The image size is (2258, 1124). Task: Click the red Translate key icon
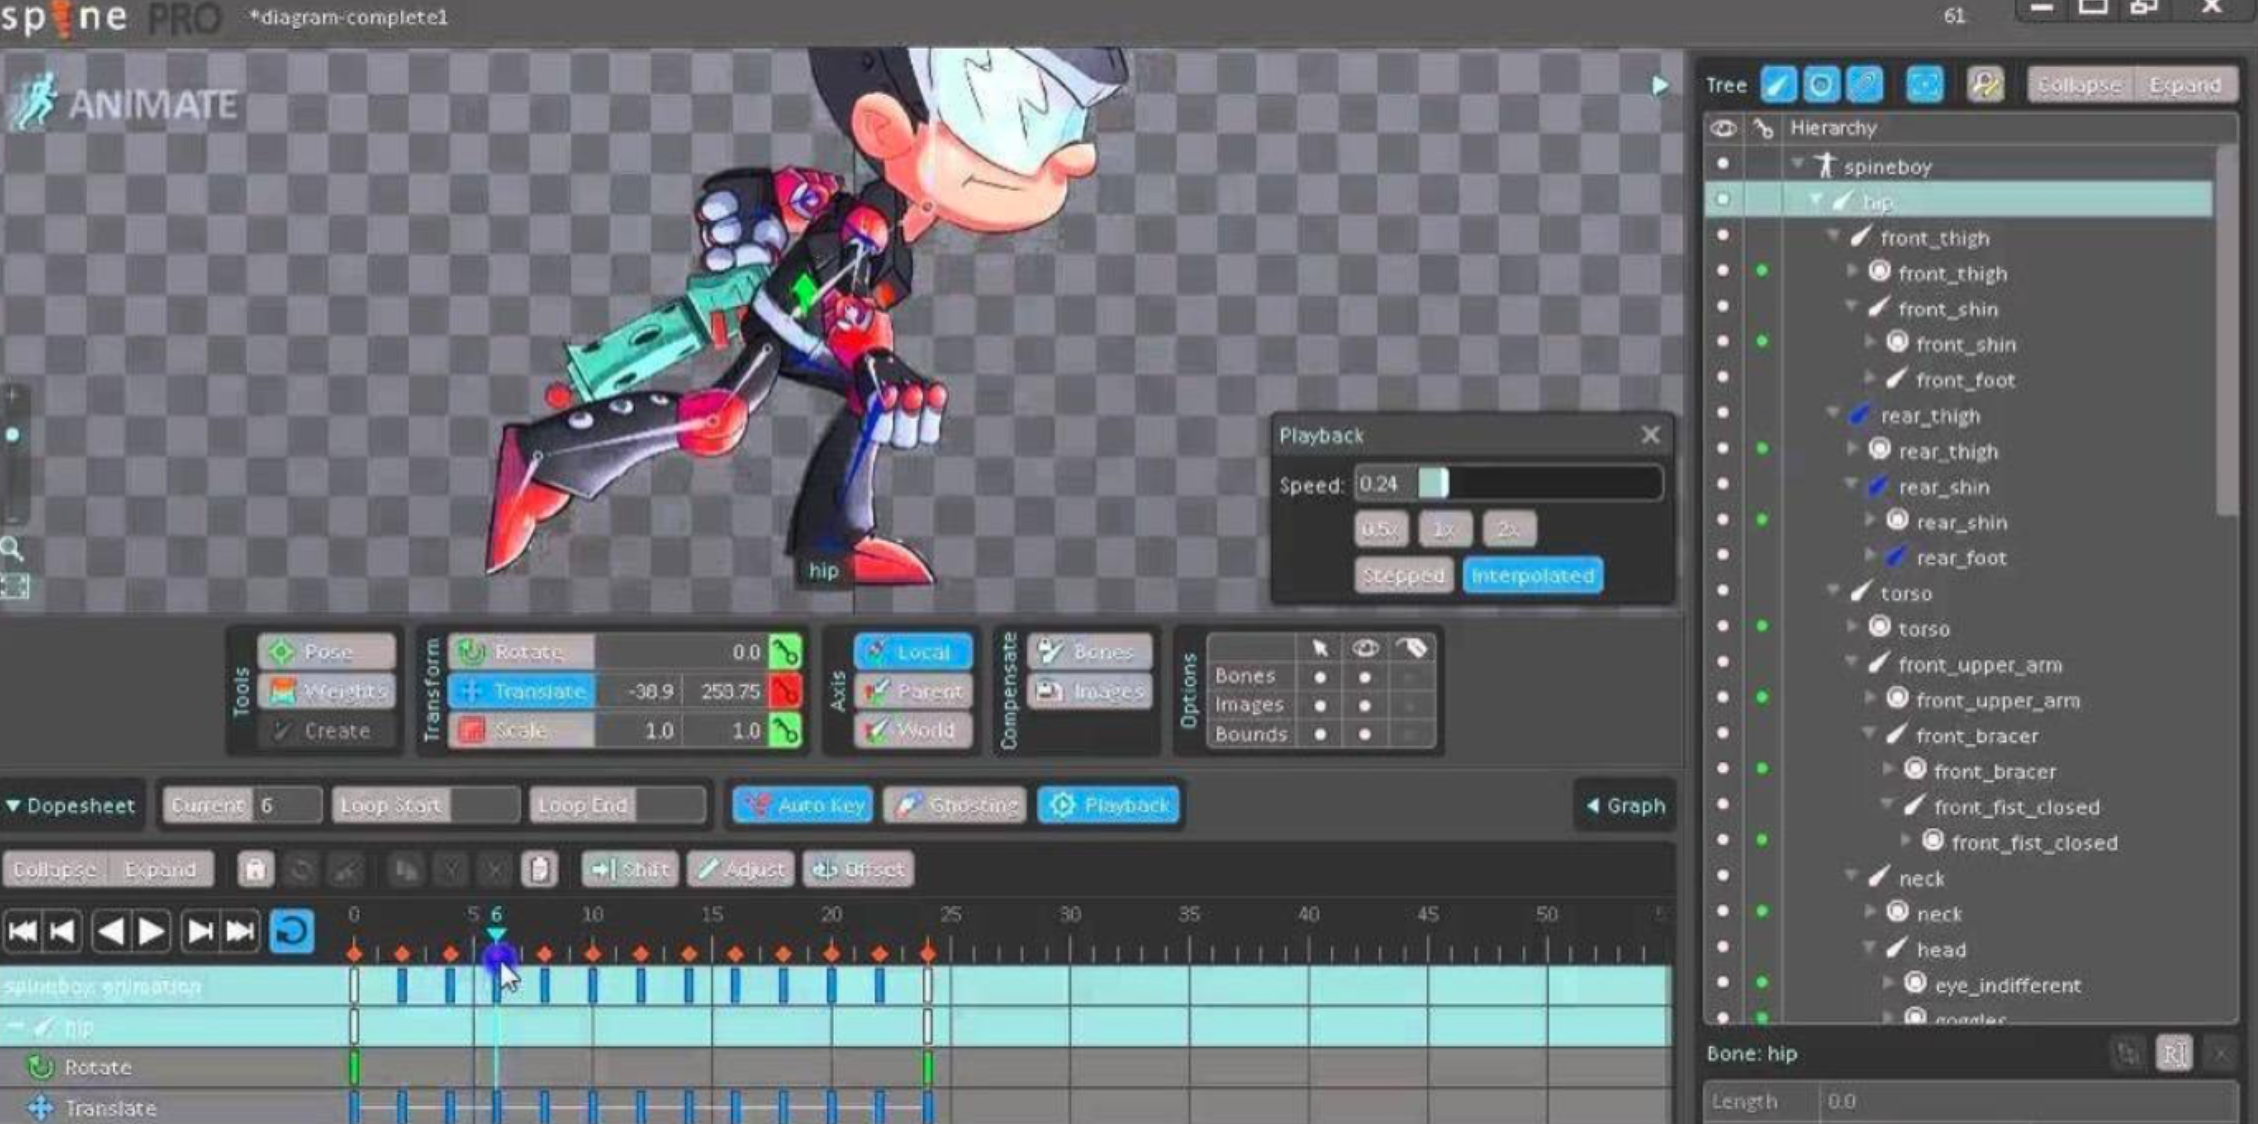point(785,691)
